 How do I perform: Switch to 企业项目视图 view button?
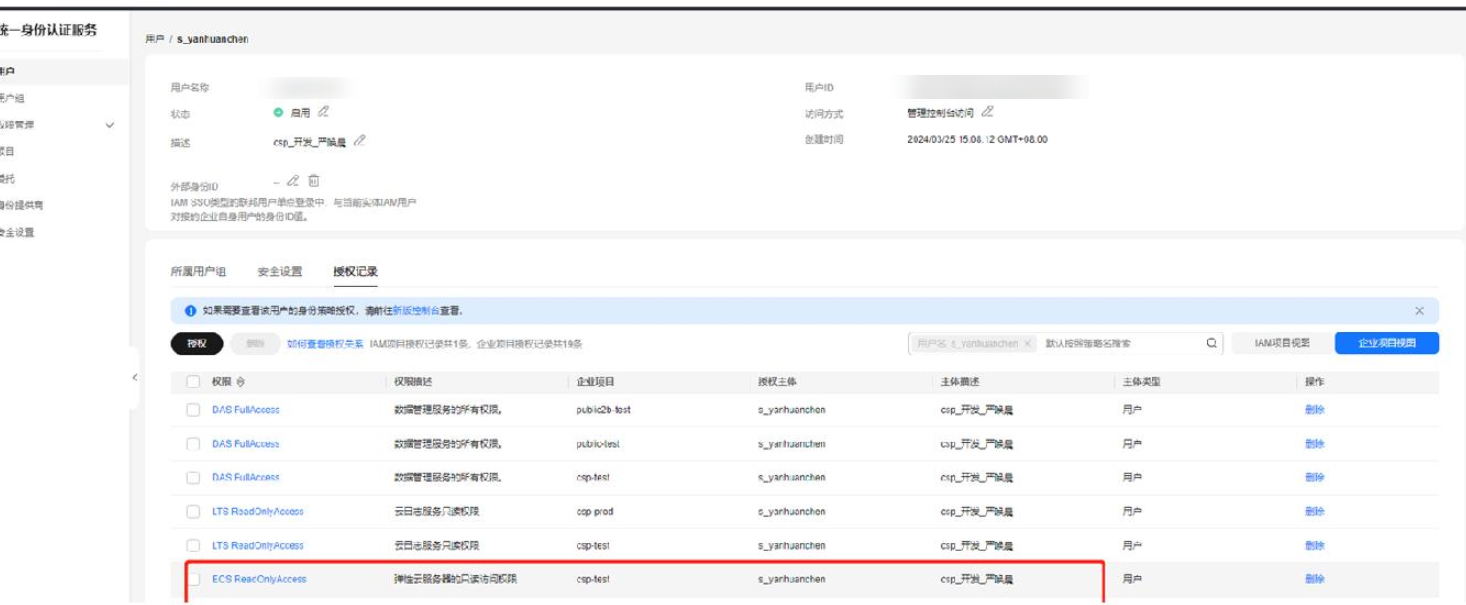(1386, 343)
